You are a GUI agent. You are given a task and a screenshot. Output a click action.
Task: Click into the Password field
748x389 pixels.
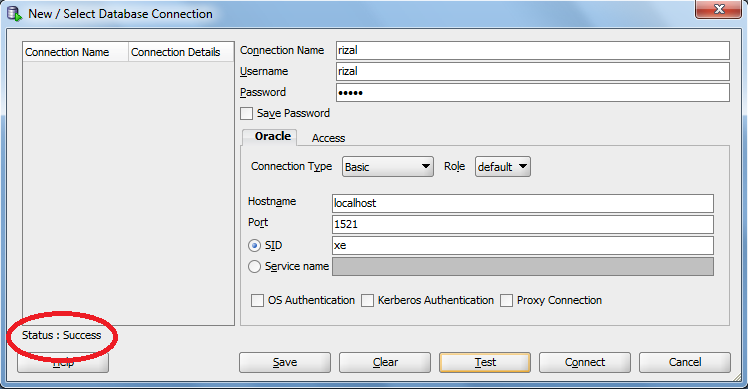[533, 93]
